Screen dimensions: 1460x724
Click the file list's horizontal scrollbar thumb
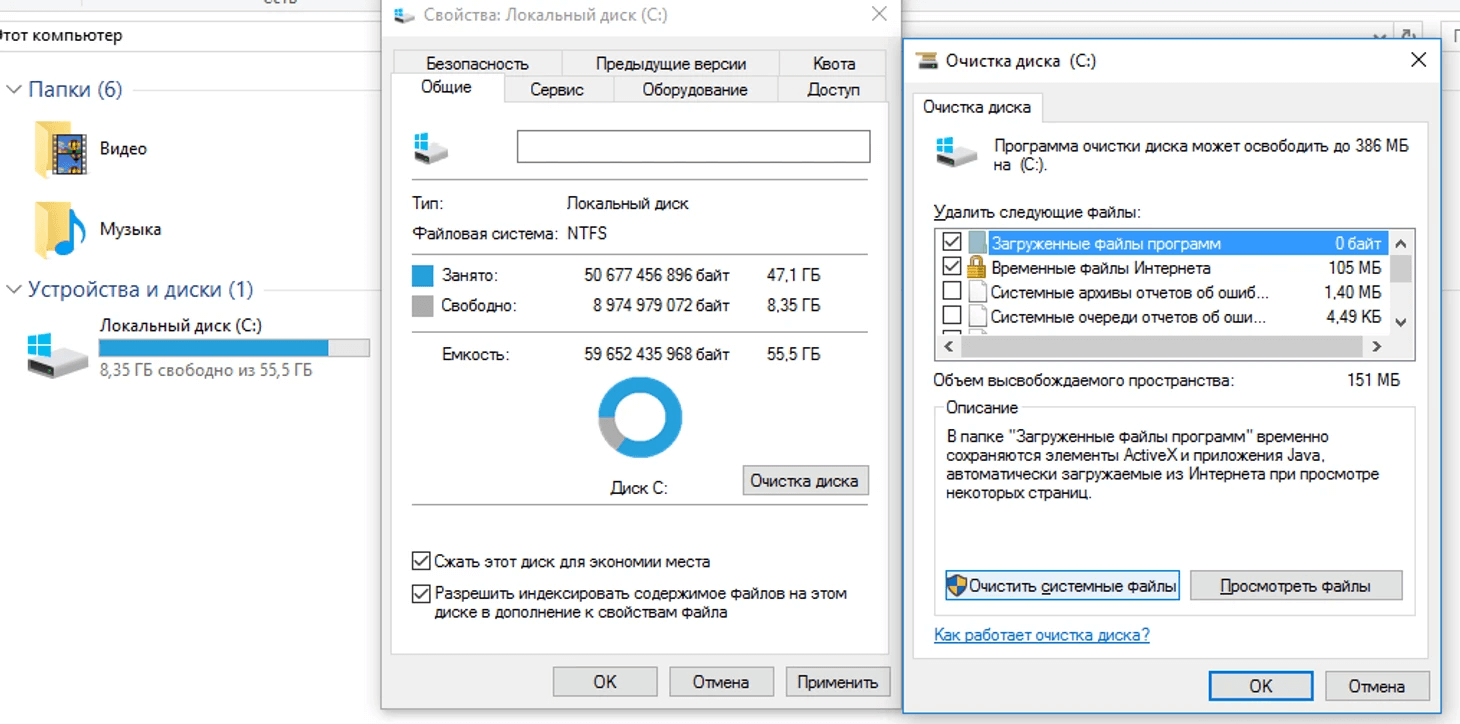click(x=1161, y=346)
